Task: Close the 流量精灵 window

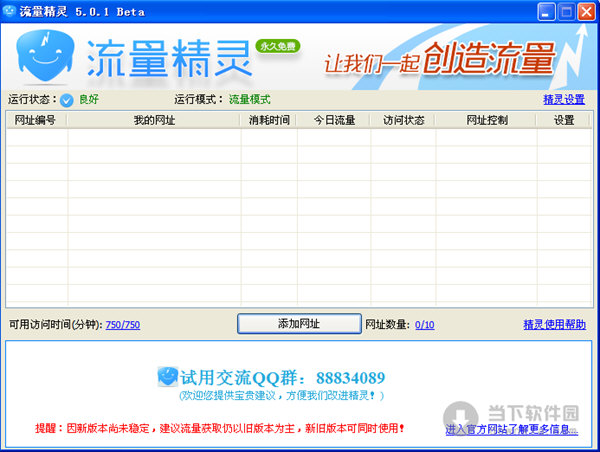Action: click(586, 12)
